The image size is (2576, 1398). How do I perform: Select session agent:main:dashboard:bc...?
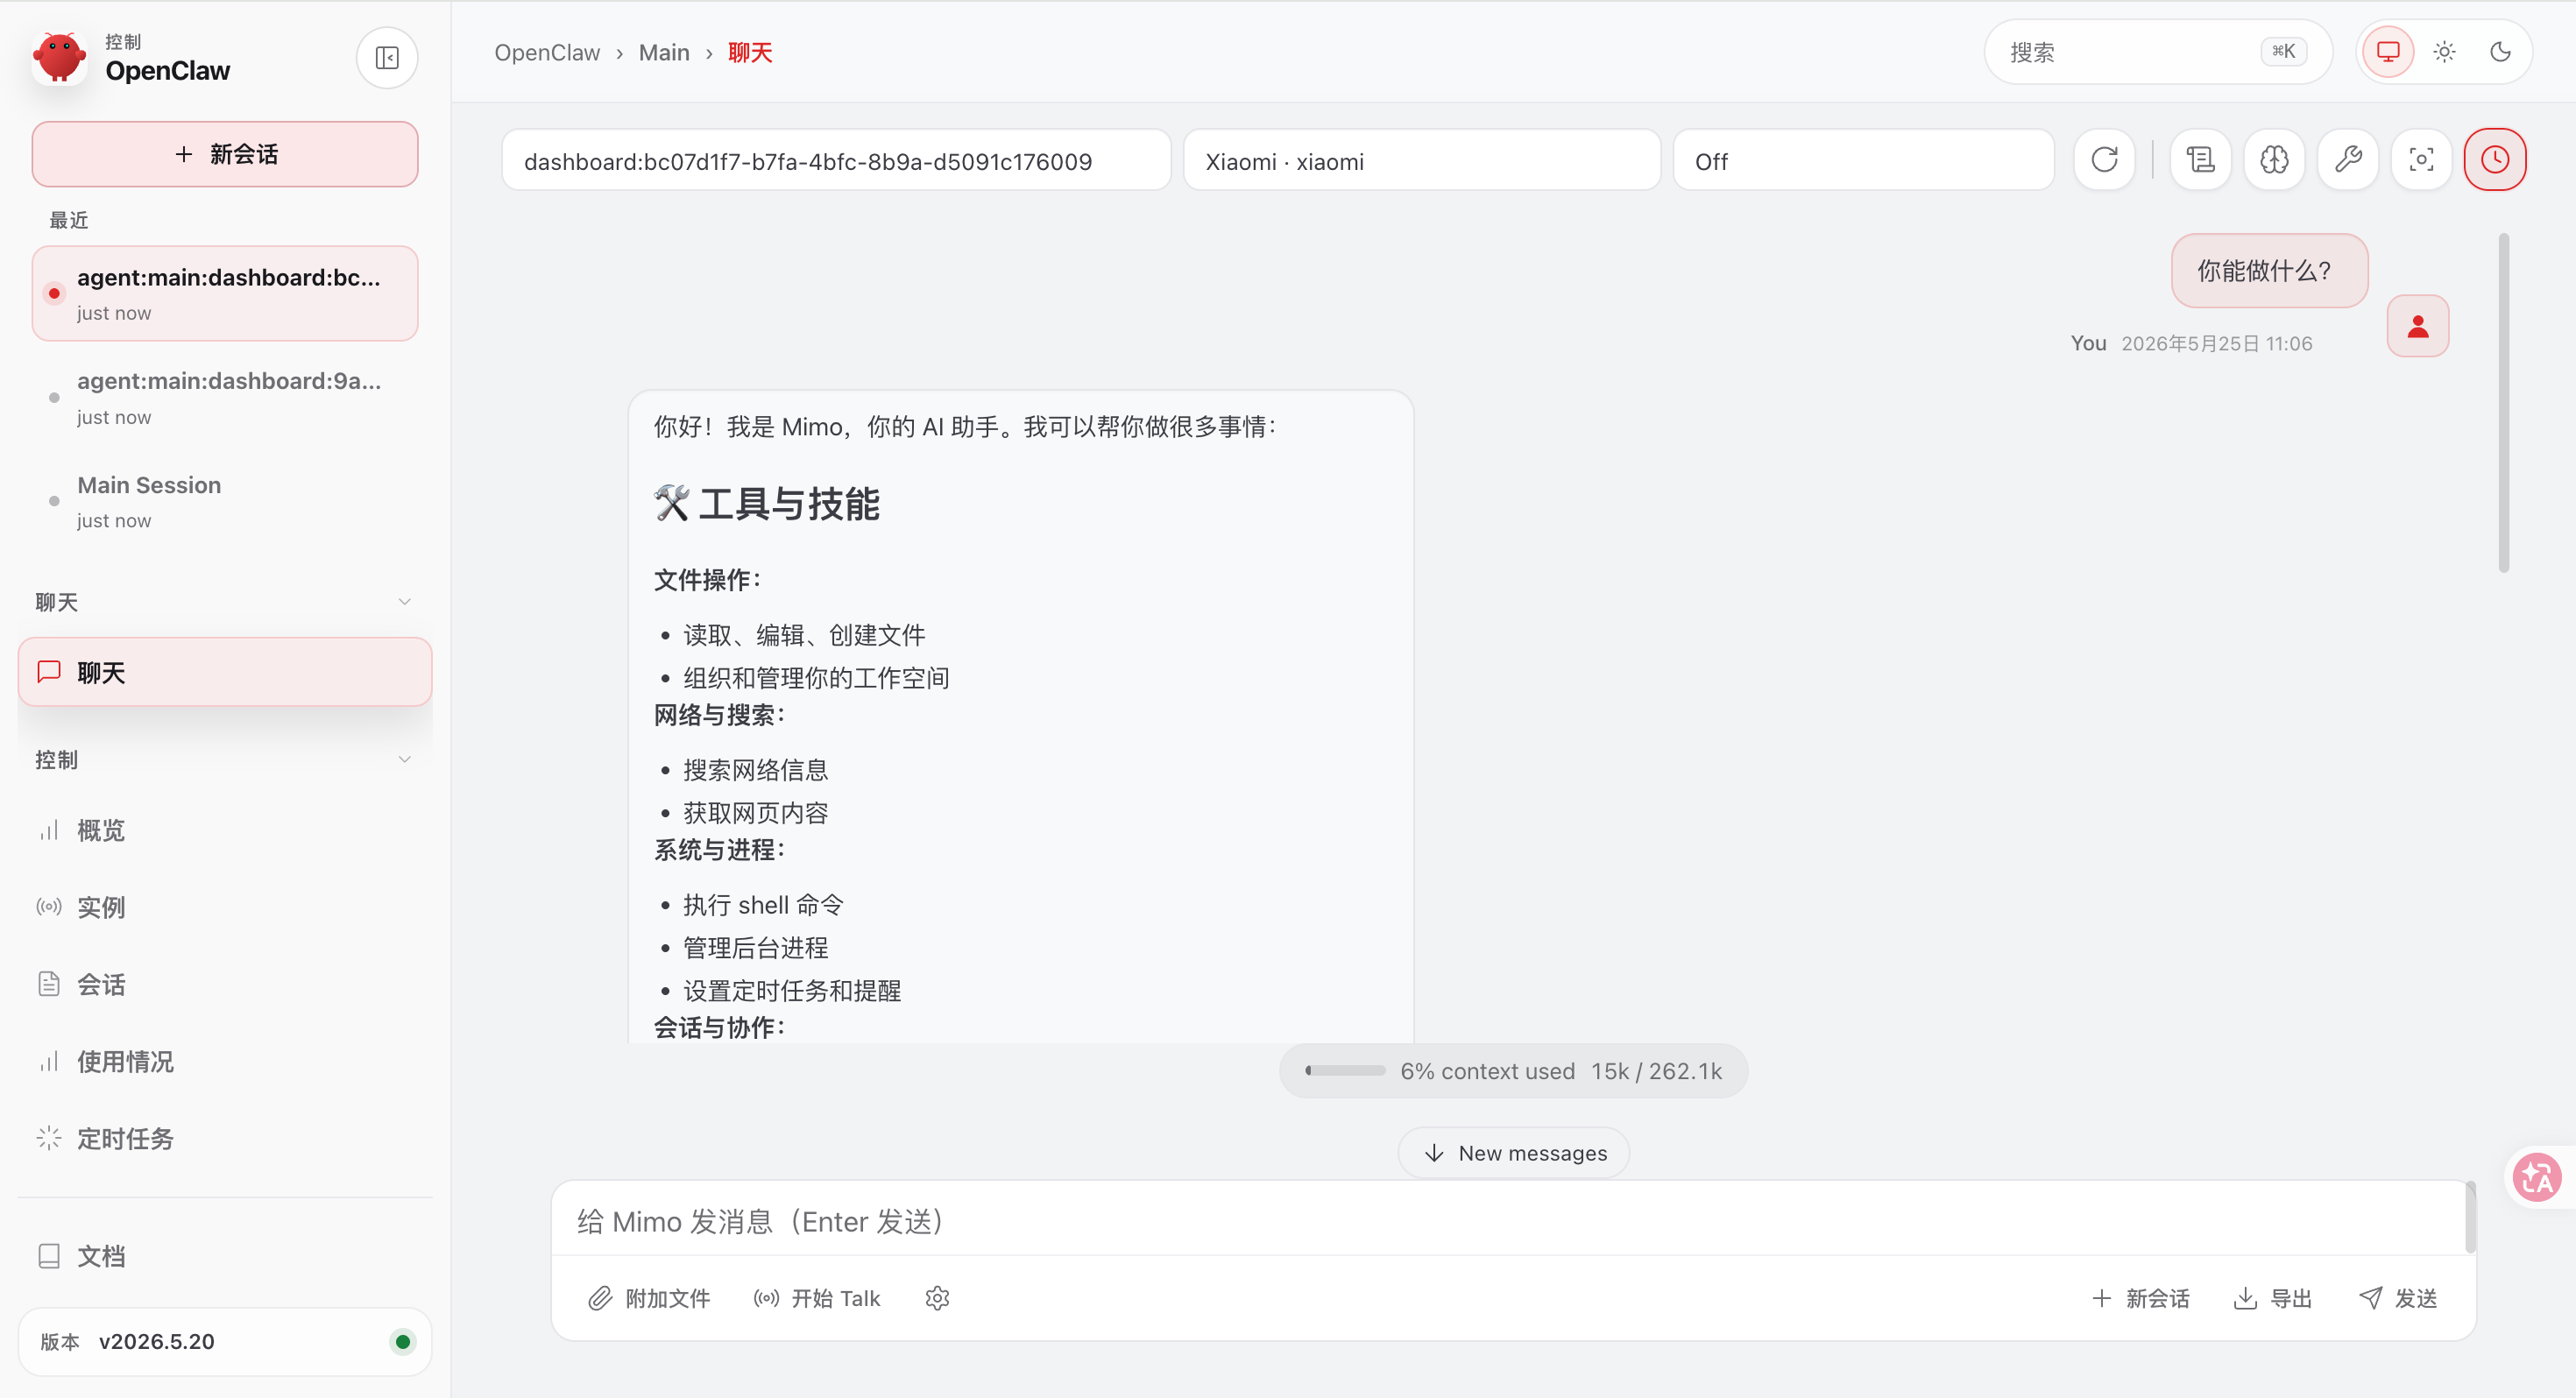[225, 293]
